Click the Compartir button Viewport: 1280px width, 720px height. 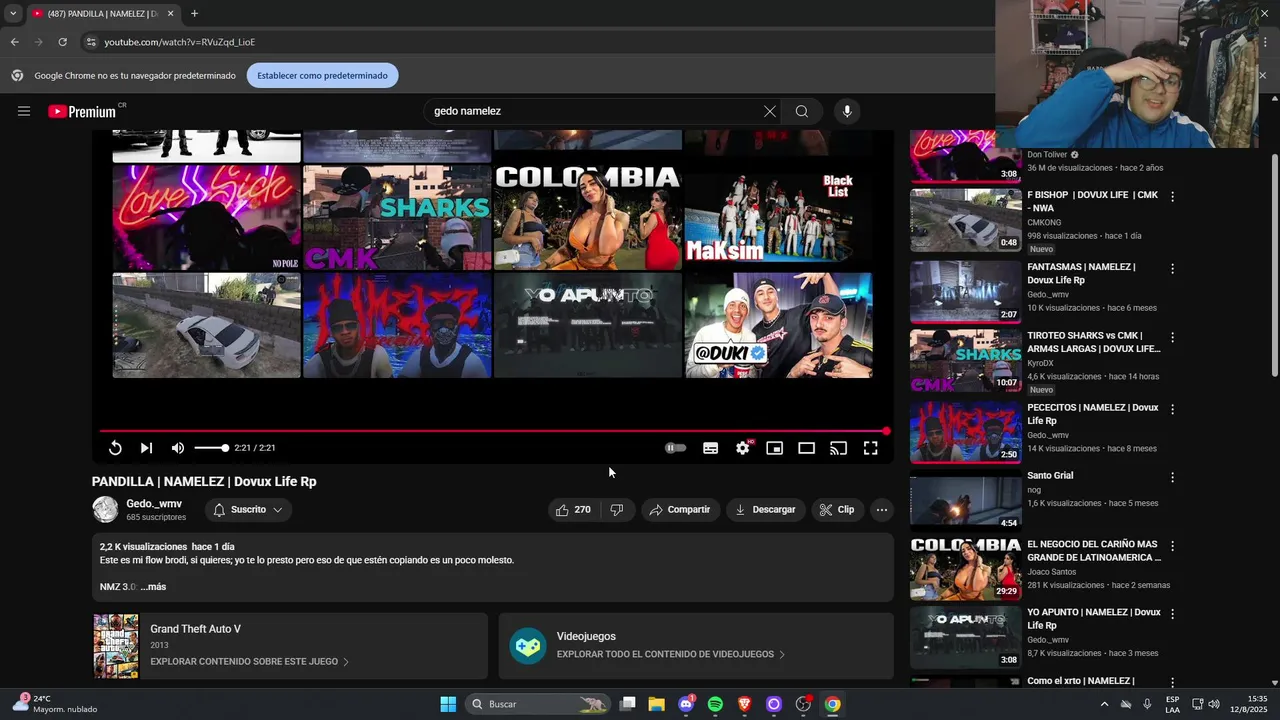pos(680,509)
